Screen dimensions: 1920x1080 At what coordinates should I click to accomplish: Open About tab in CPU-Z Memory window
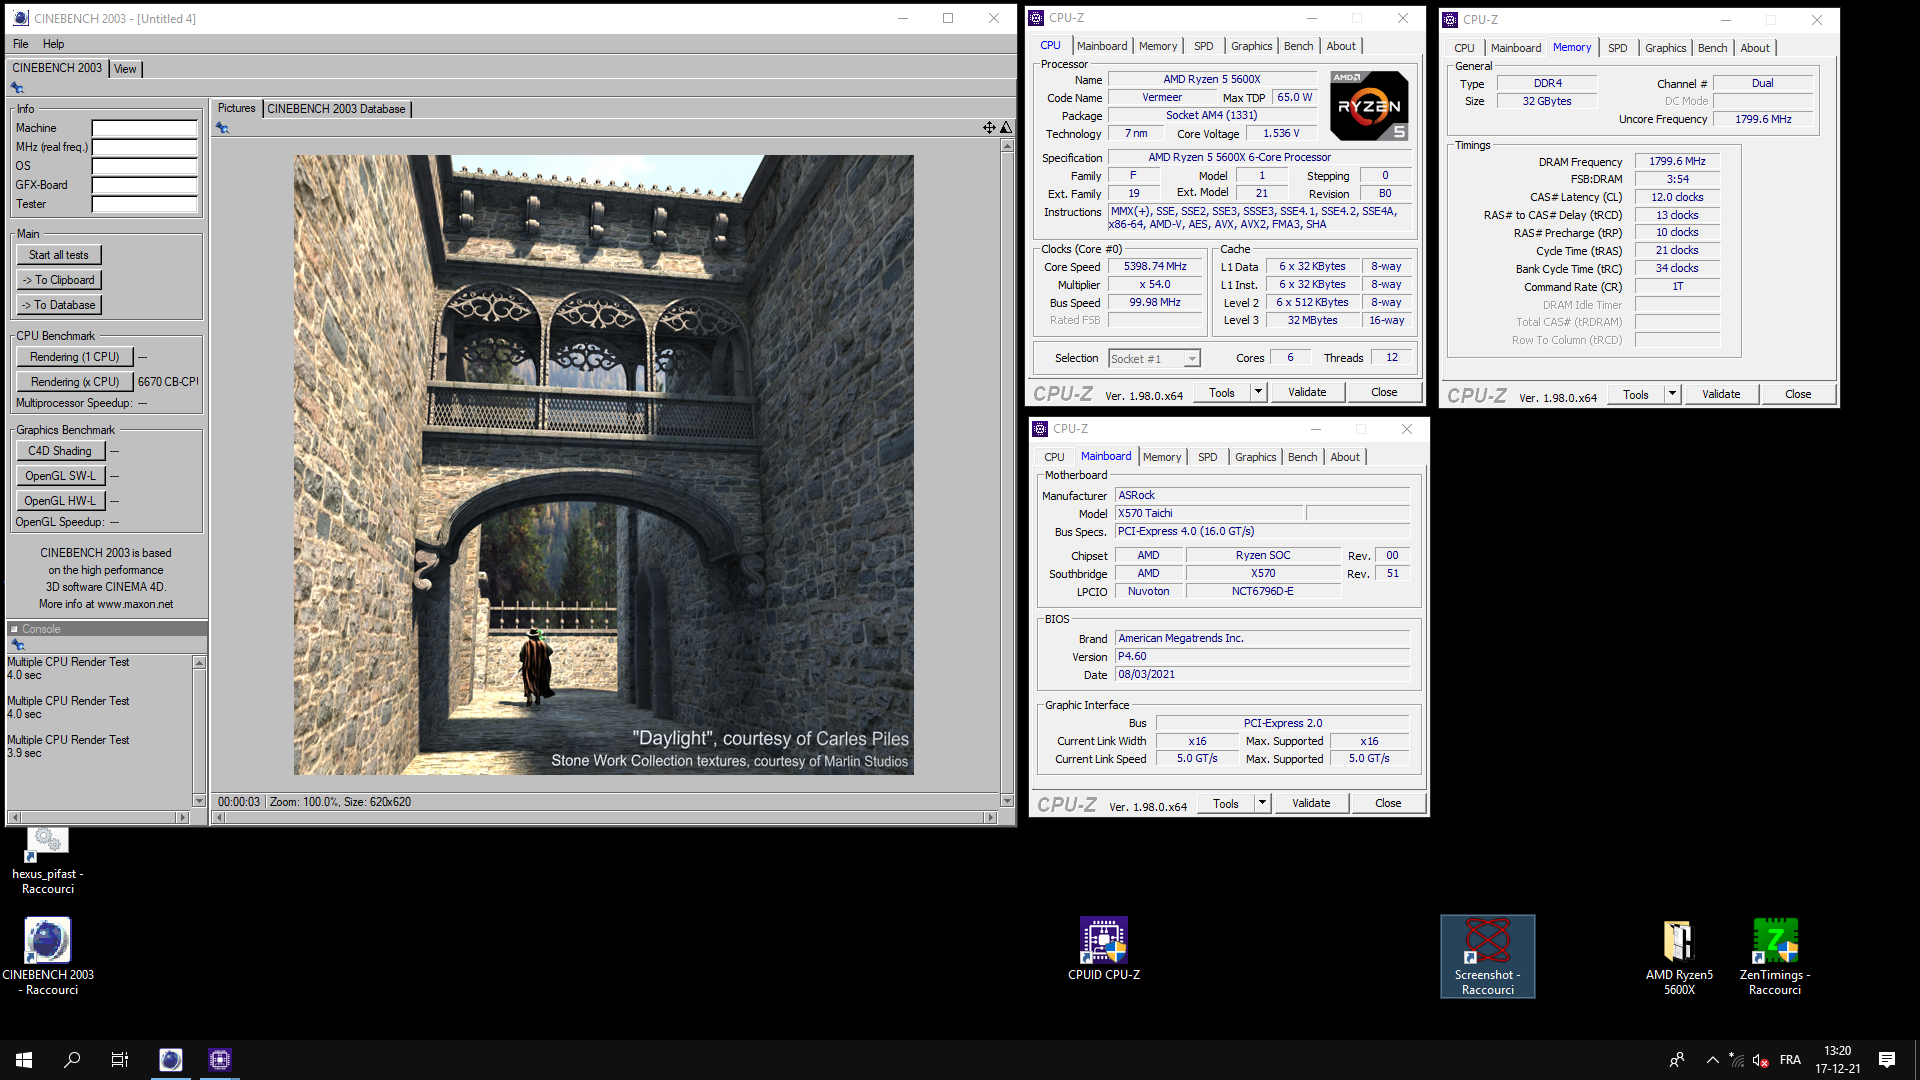point(1755,48)
